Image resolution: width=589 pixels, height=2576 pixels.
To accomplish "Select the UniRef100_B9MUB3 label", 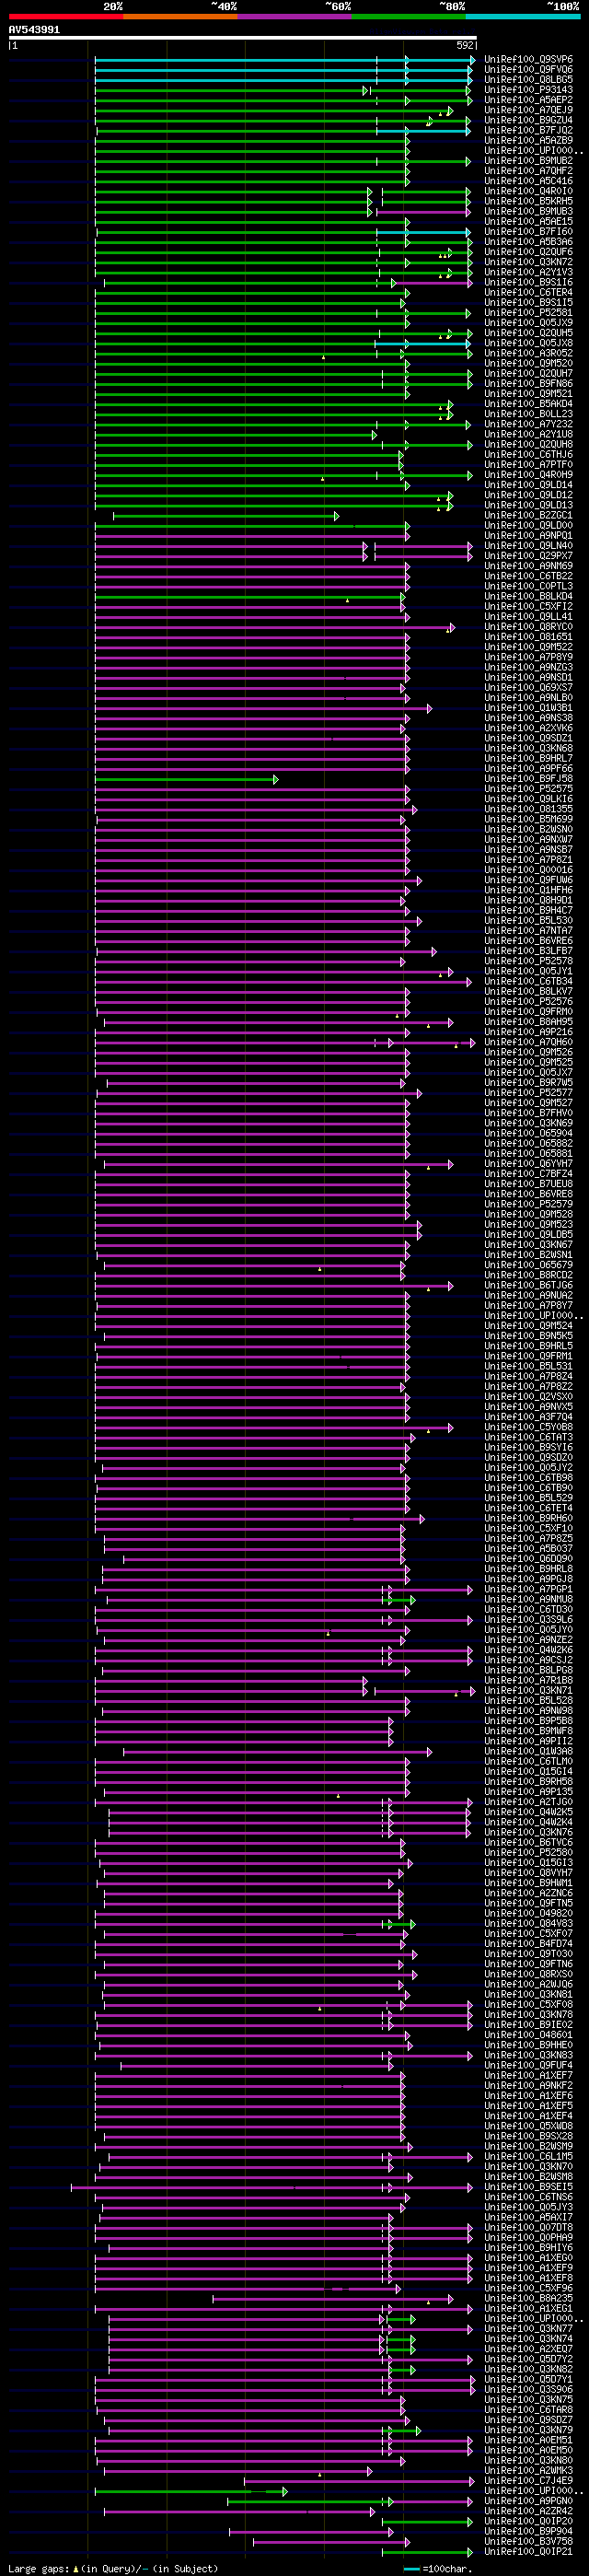I will click(528, 211).
